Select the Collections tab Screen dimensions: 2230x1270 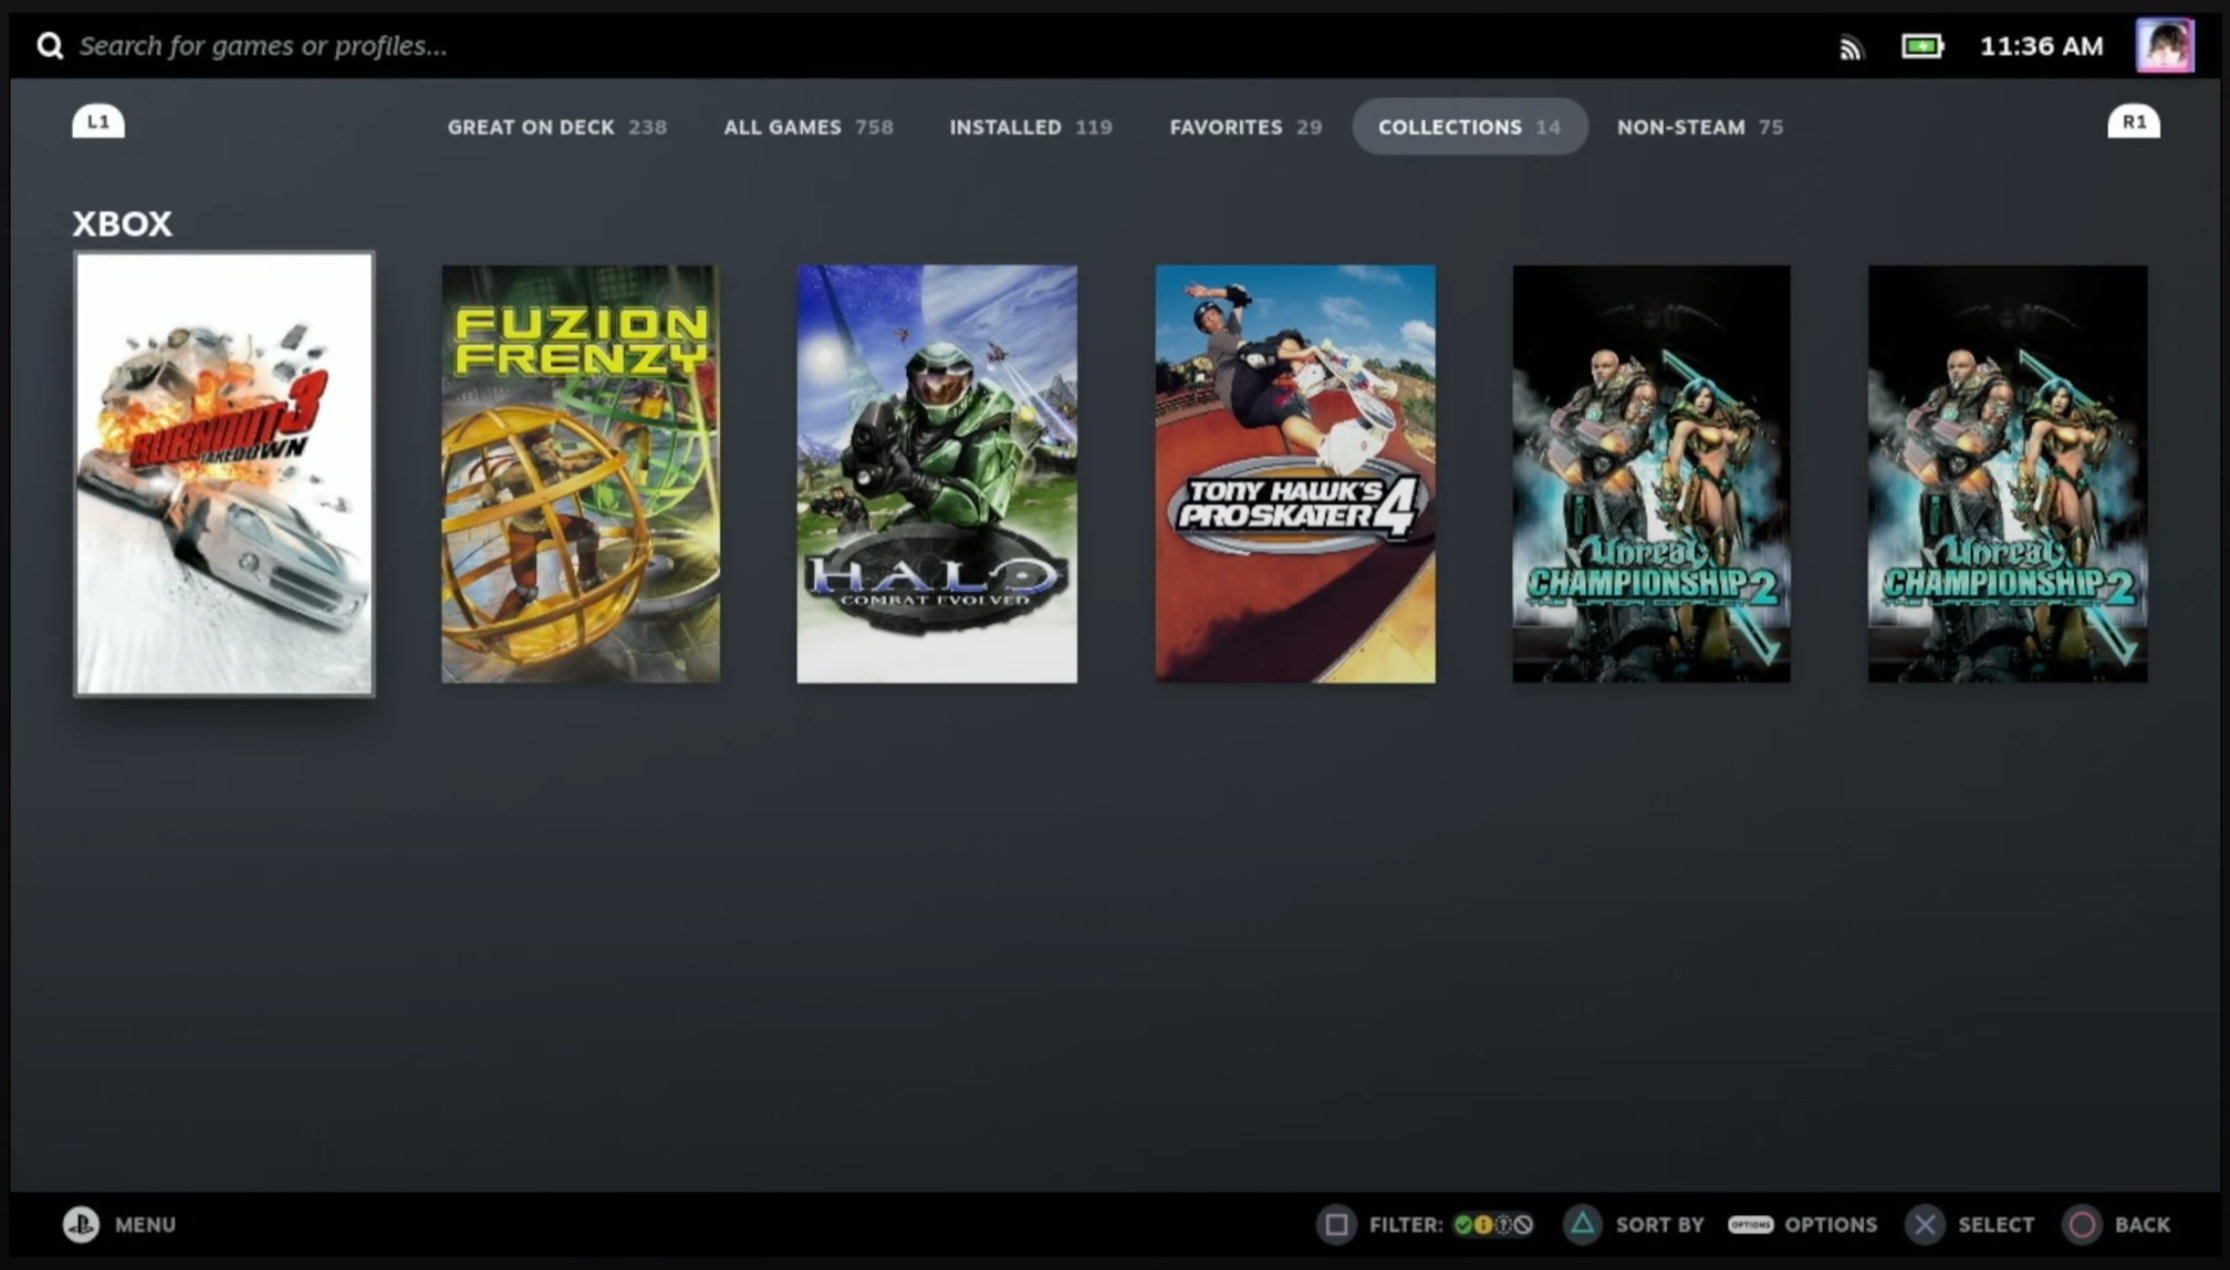[x=1469, y=127]
